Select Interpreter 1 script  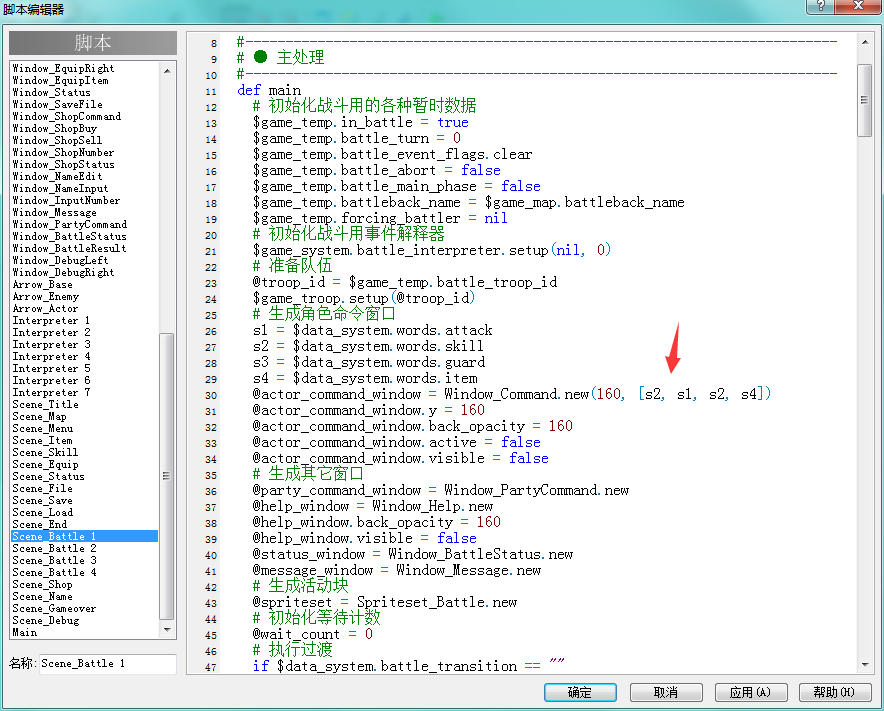pyautogui.click(x=51, y=320)
